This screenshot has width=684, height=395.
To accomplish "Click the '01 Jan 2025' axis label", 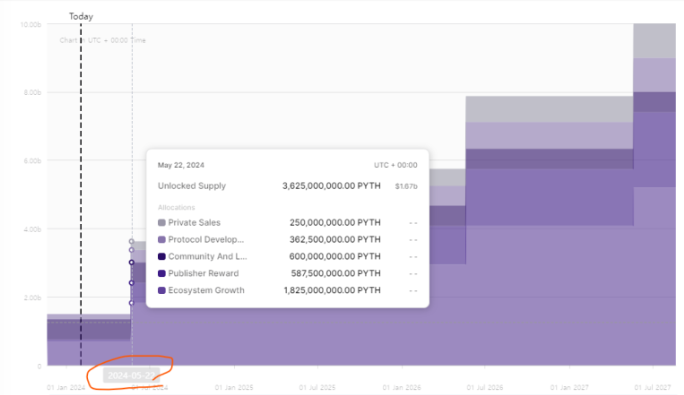I will [234, 388].
